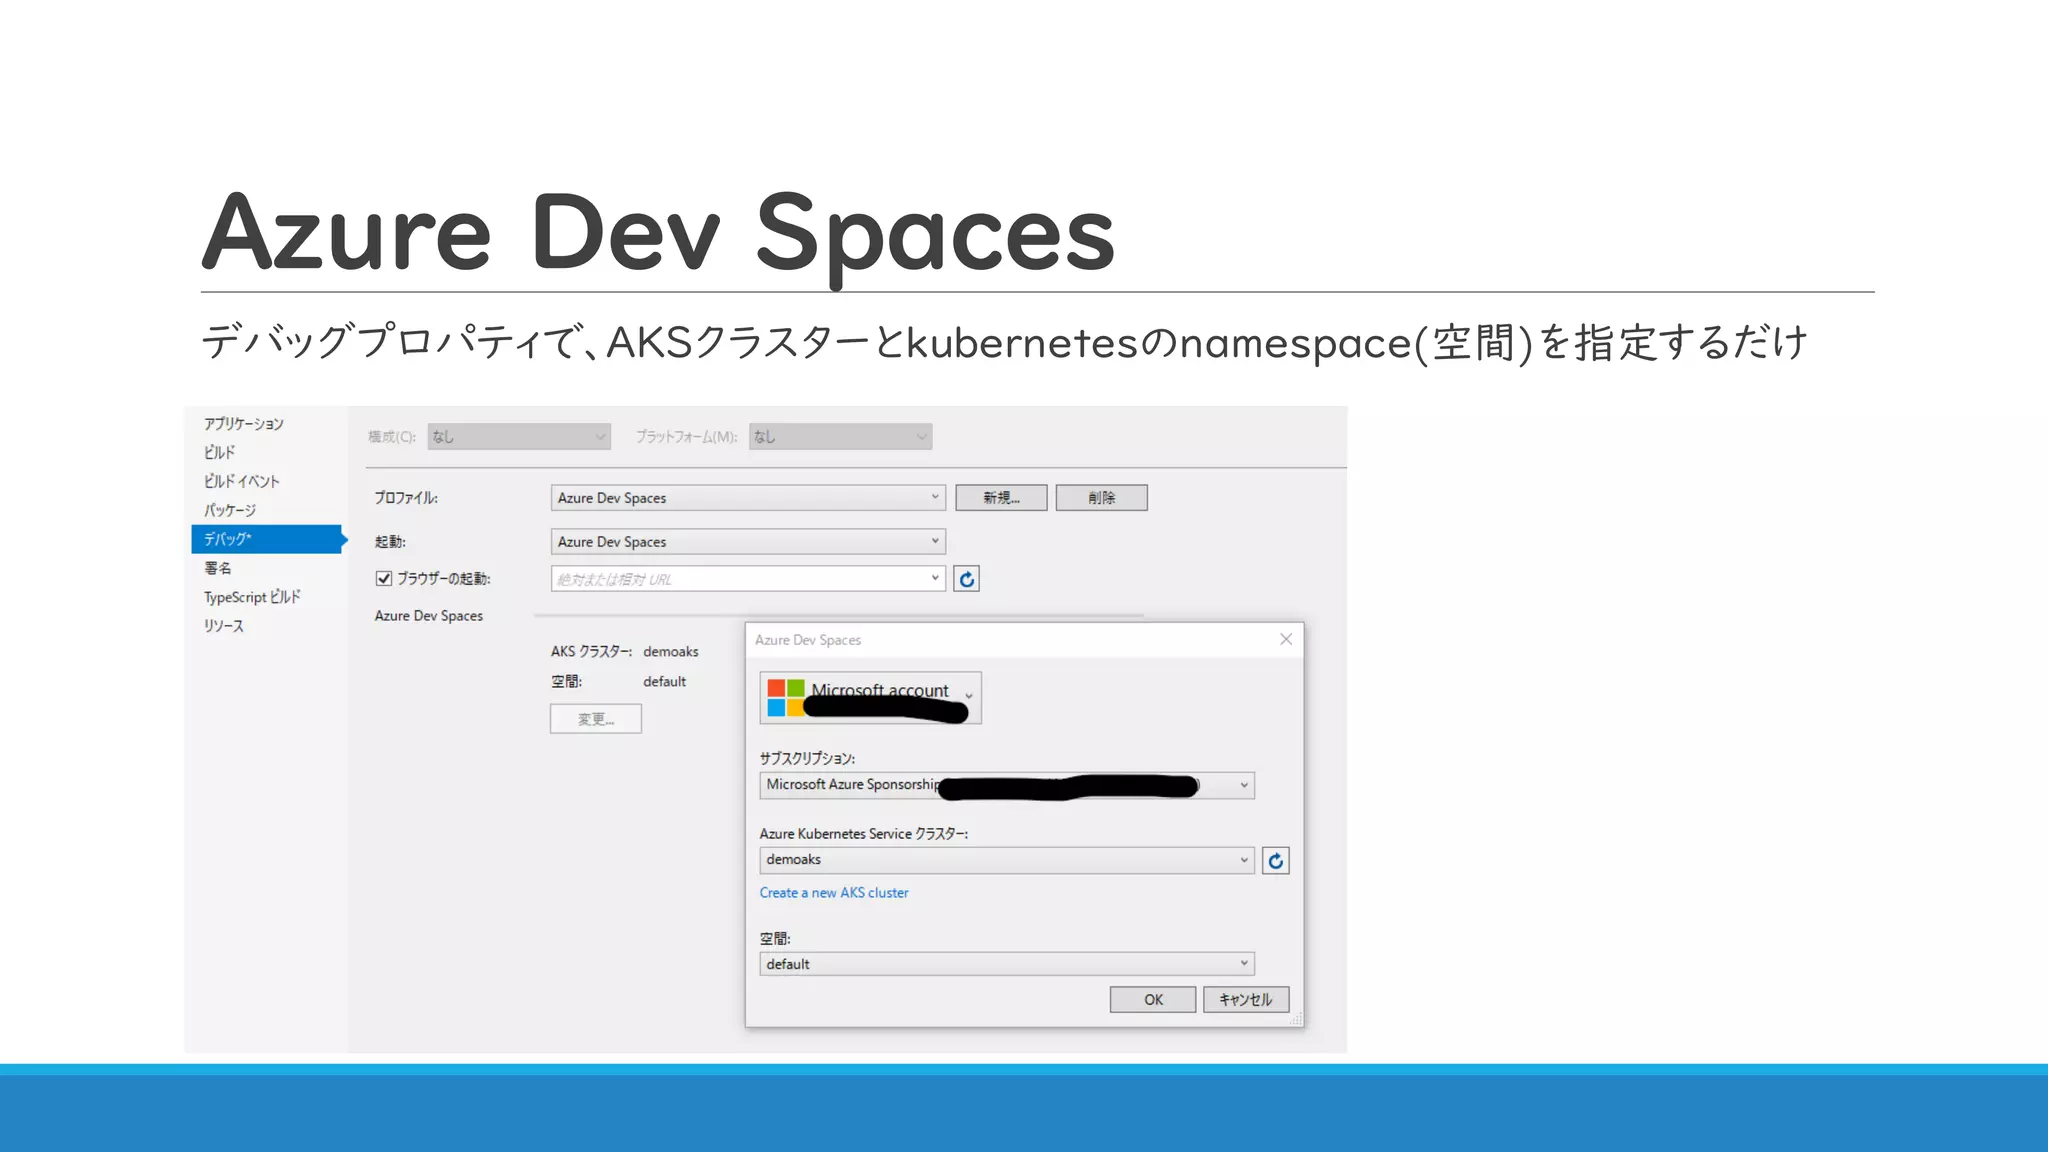The height and width of the screenshot is (1152, 2048).
Task: Expand the browser URL combo box arrow
Action: click(x=935, y=578)
